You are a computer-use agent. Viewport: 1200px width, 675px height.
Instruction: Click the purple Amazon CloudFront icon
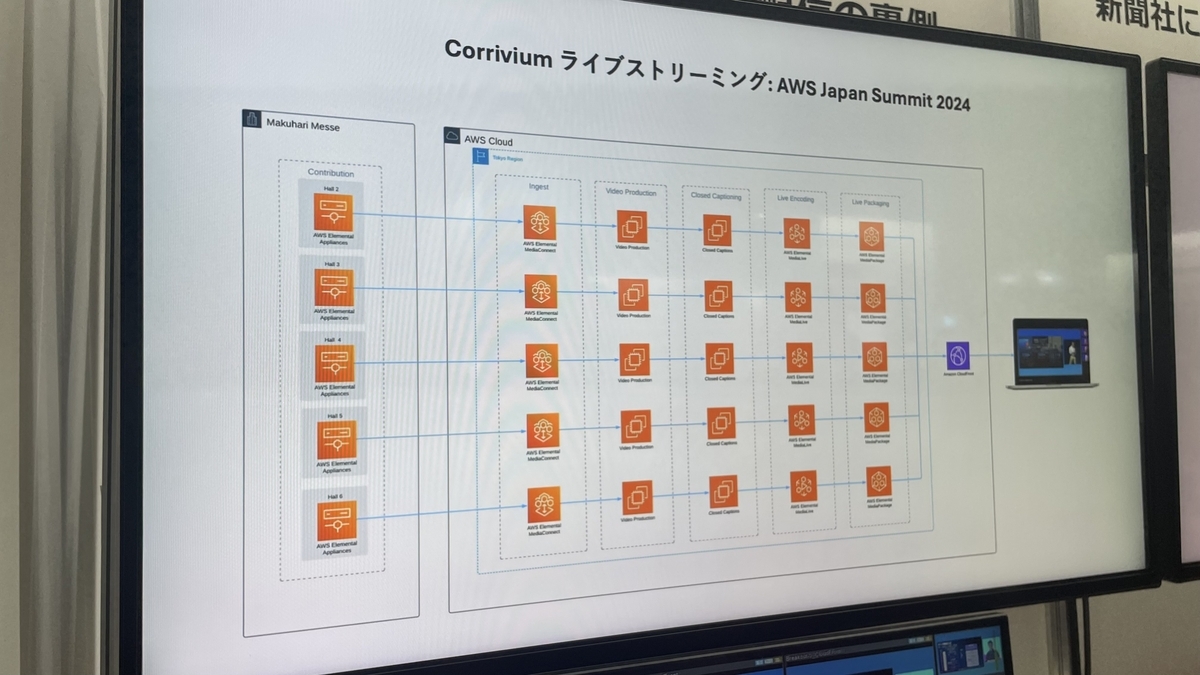pyautogui.click(x=958, y=355)
